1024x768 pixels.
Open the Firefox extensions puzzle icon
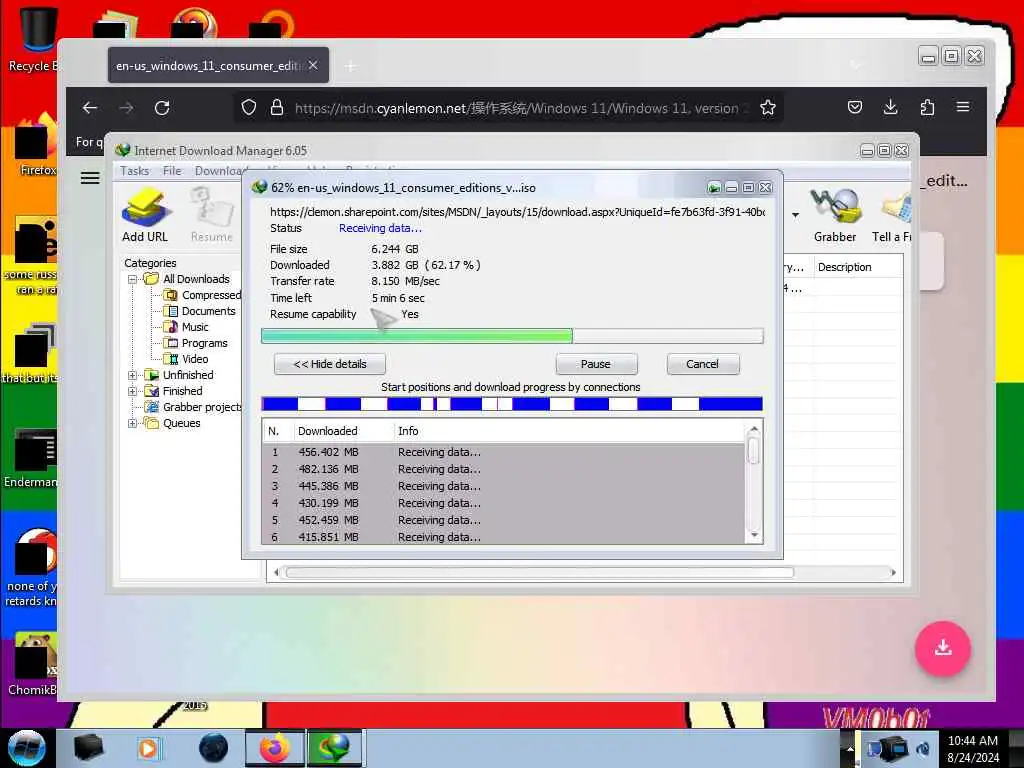(927, 107)
